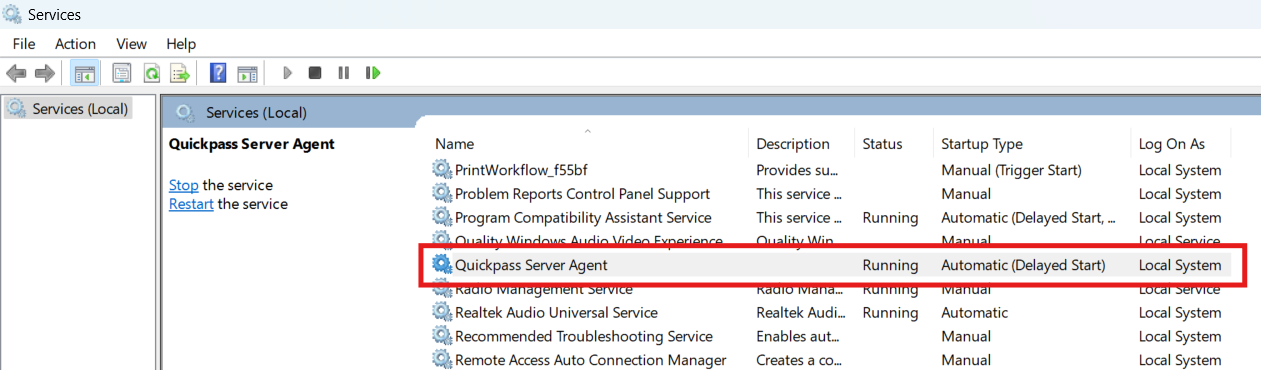The width and height of the screenshot is (1261, 370).
Task: Select the Realtek Audio Universal Service row
Action: coord(831,313)
